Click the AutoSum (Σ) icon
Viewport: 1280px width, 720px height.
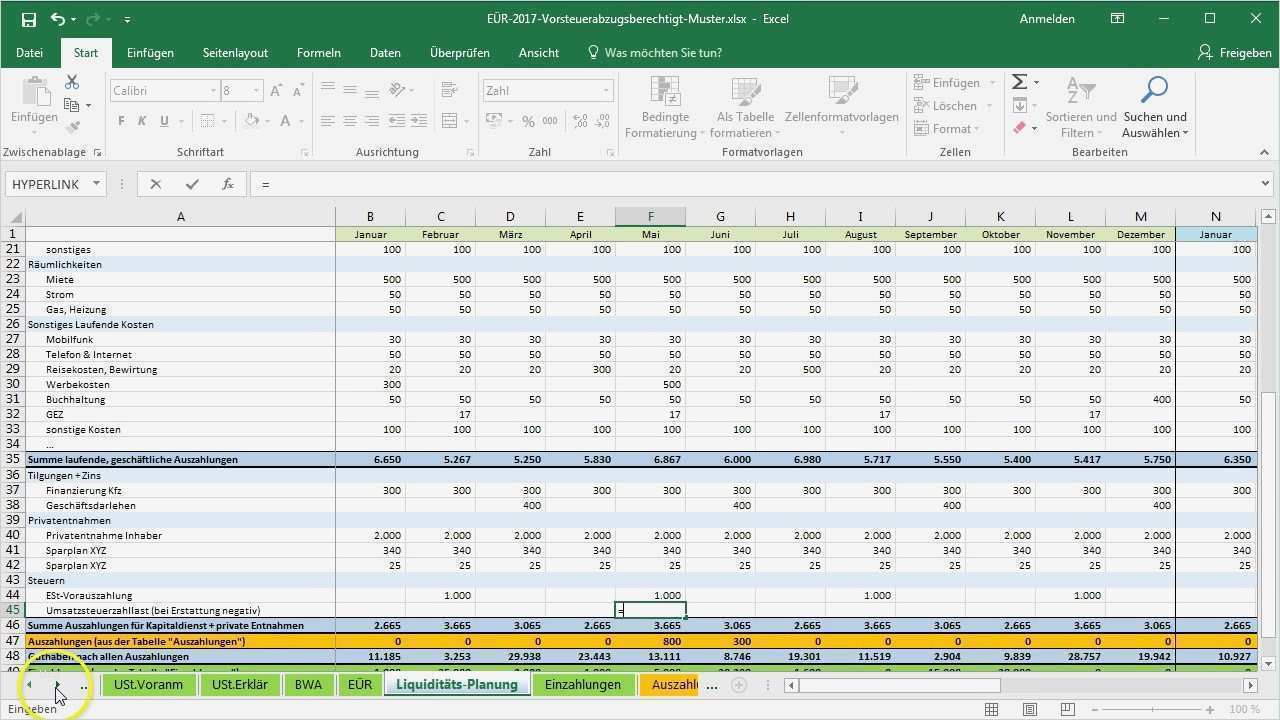(x=1017, y=81)
